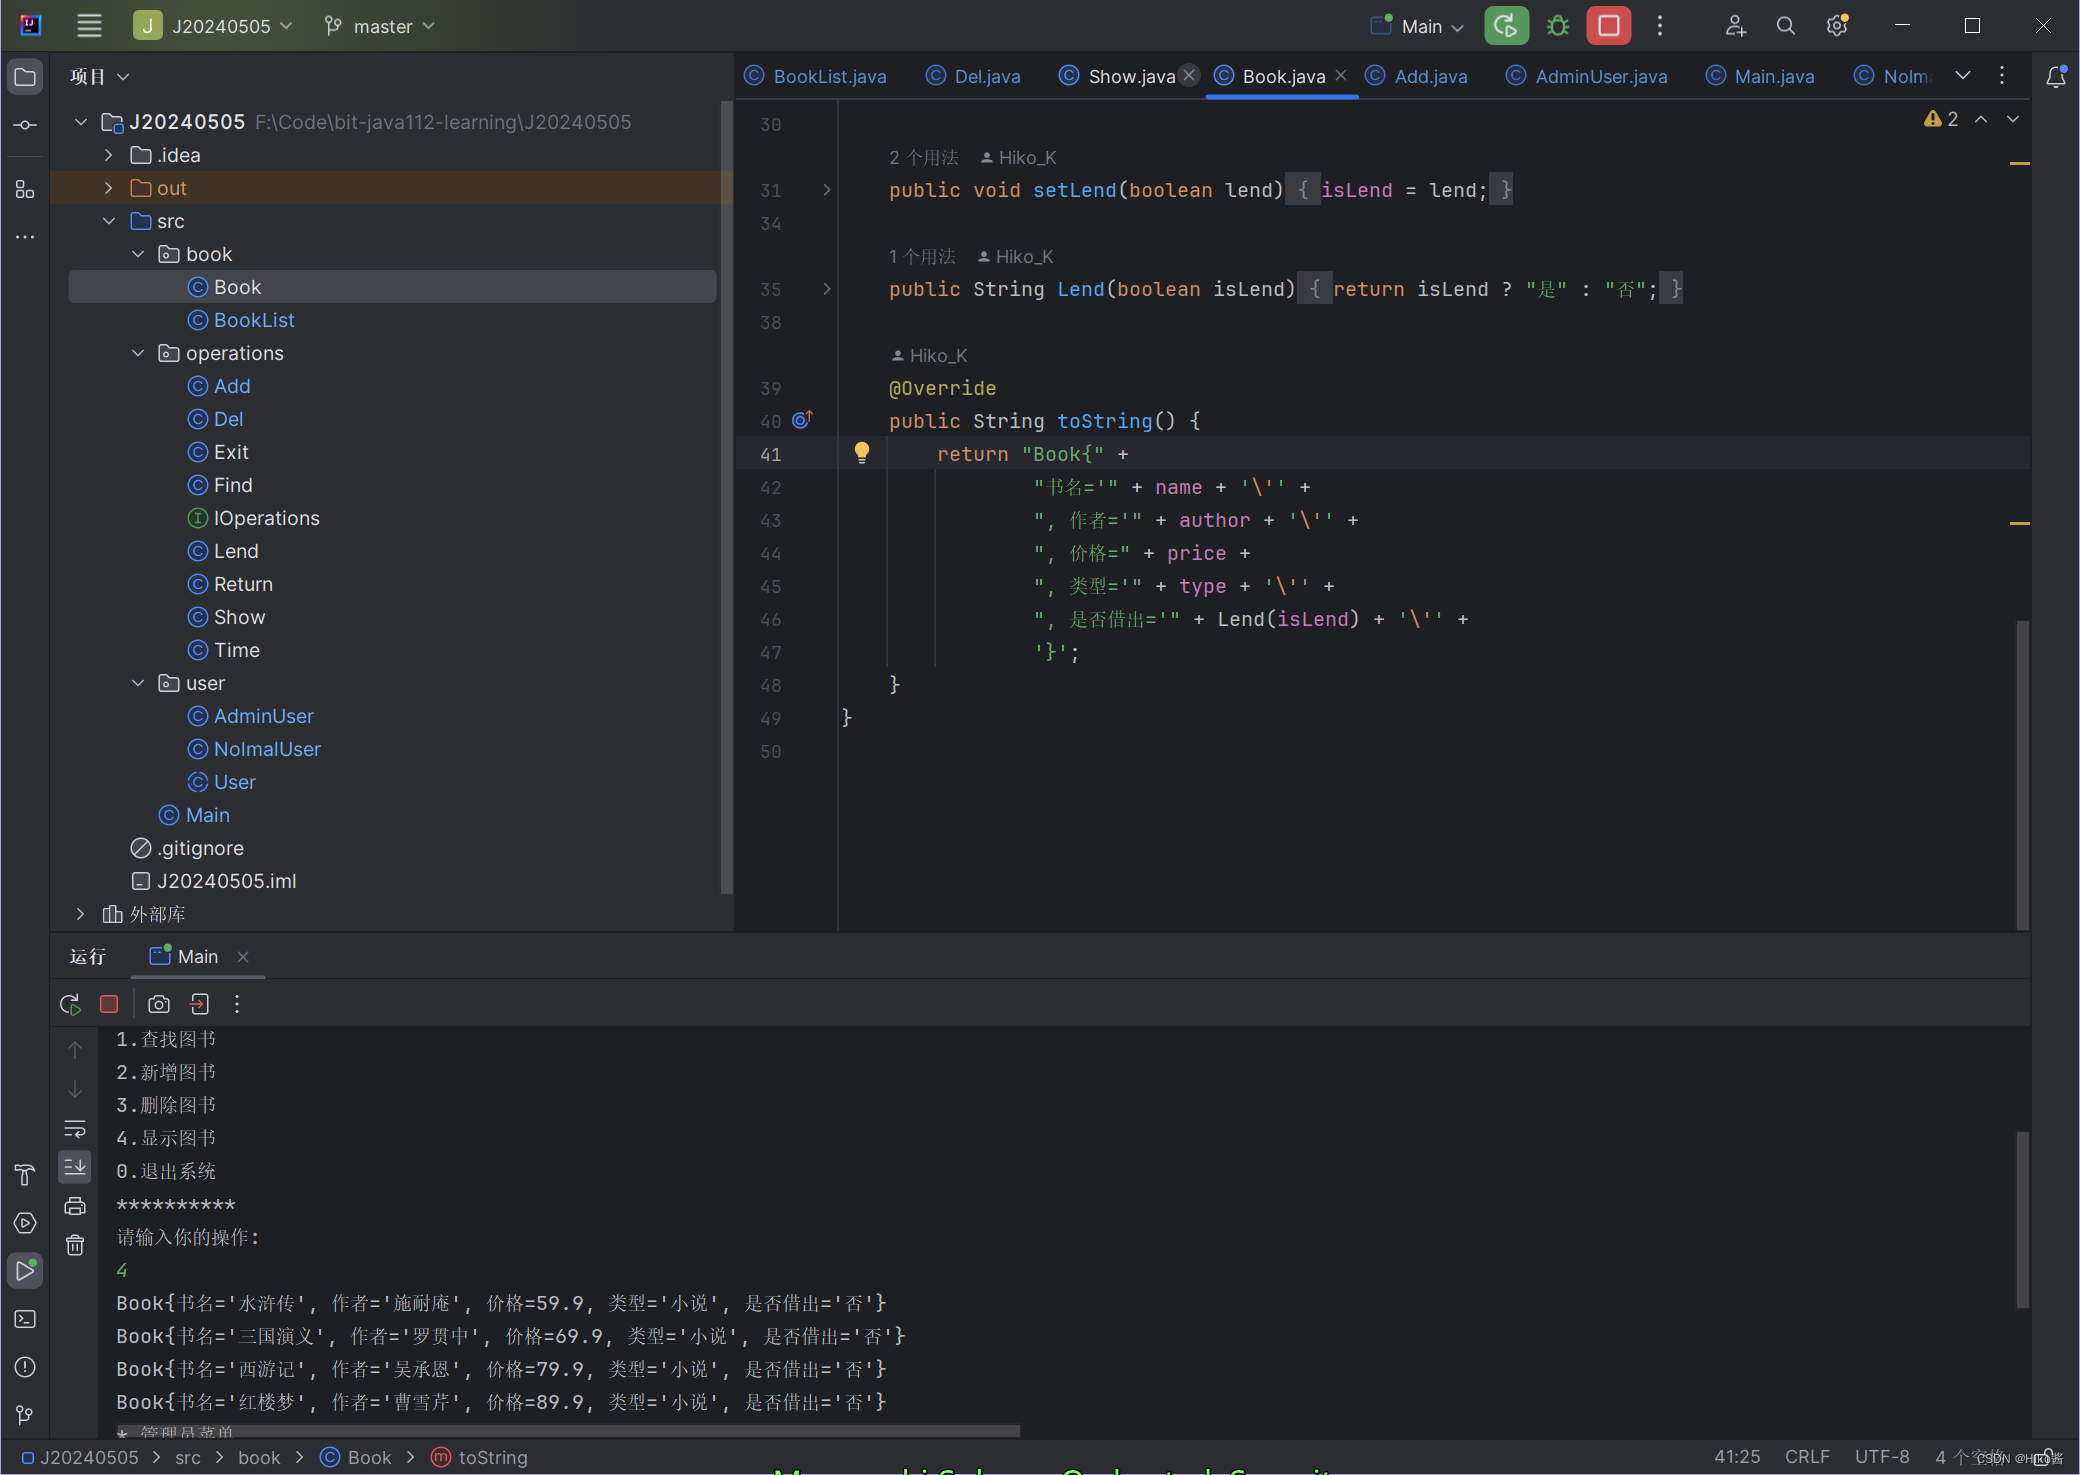Expand the 外部库 node
The width and height of the screenshot is (2080, 1475).
click(80, 914)
